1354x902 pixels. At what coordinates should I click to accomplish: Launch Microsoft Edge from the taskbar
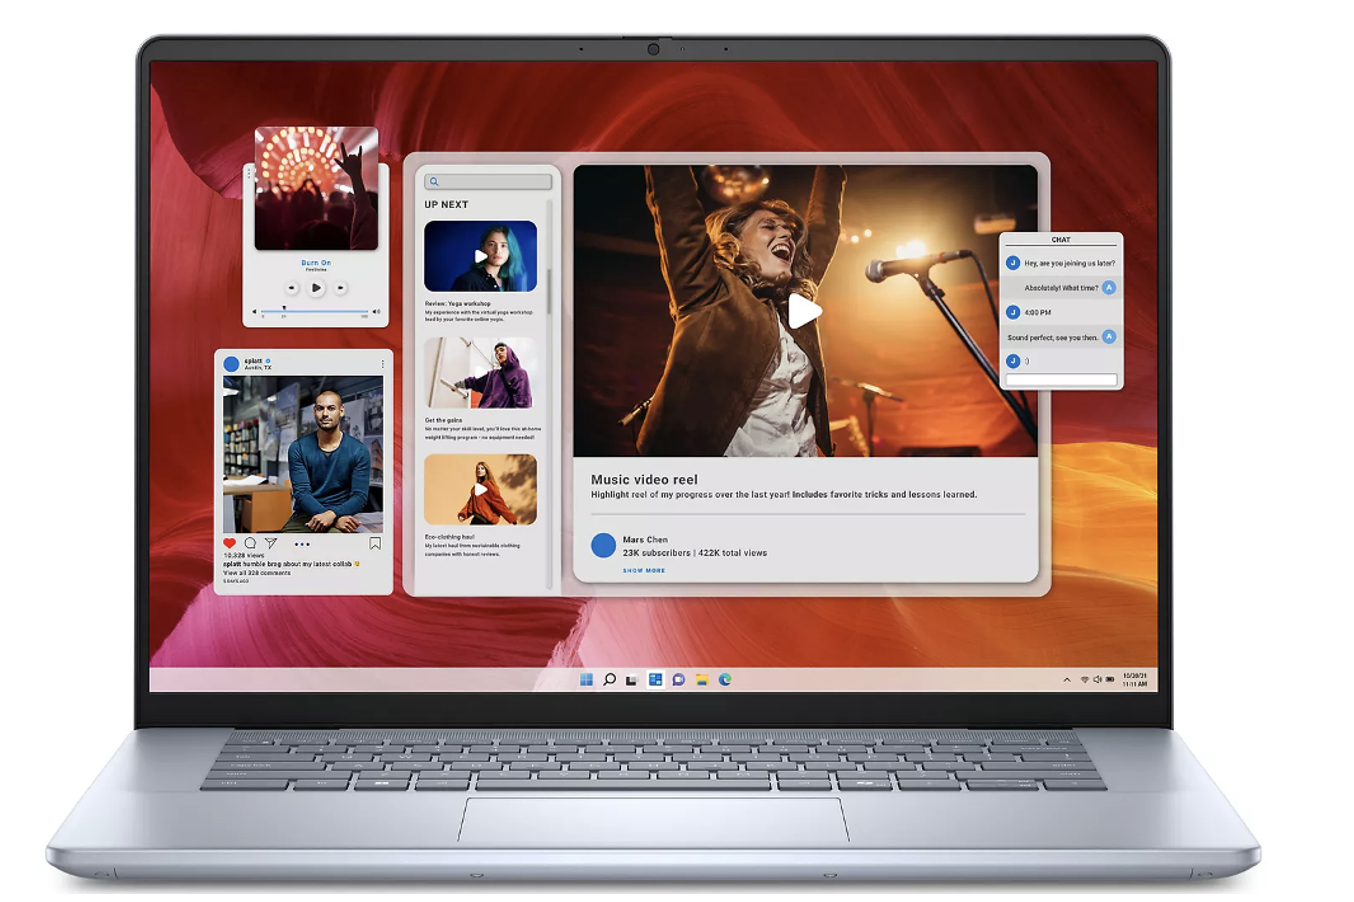click(x=725, y=680)
